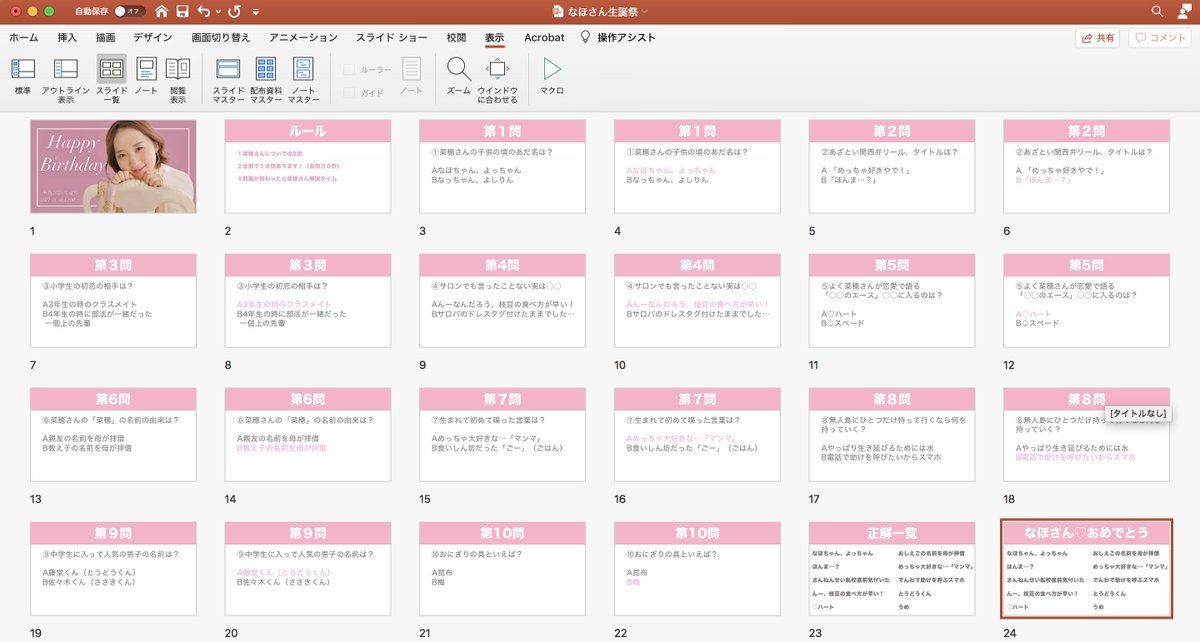1200x642 pixels.
Task: Select slide 17 第8問 thumbnail
Action: 892,434
